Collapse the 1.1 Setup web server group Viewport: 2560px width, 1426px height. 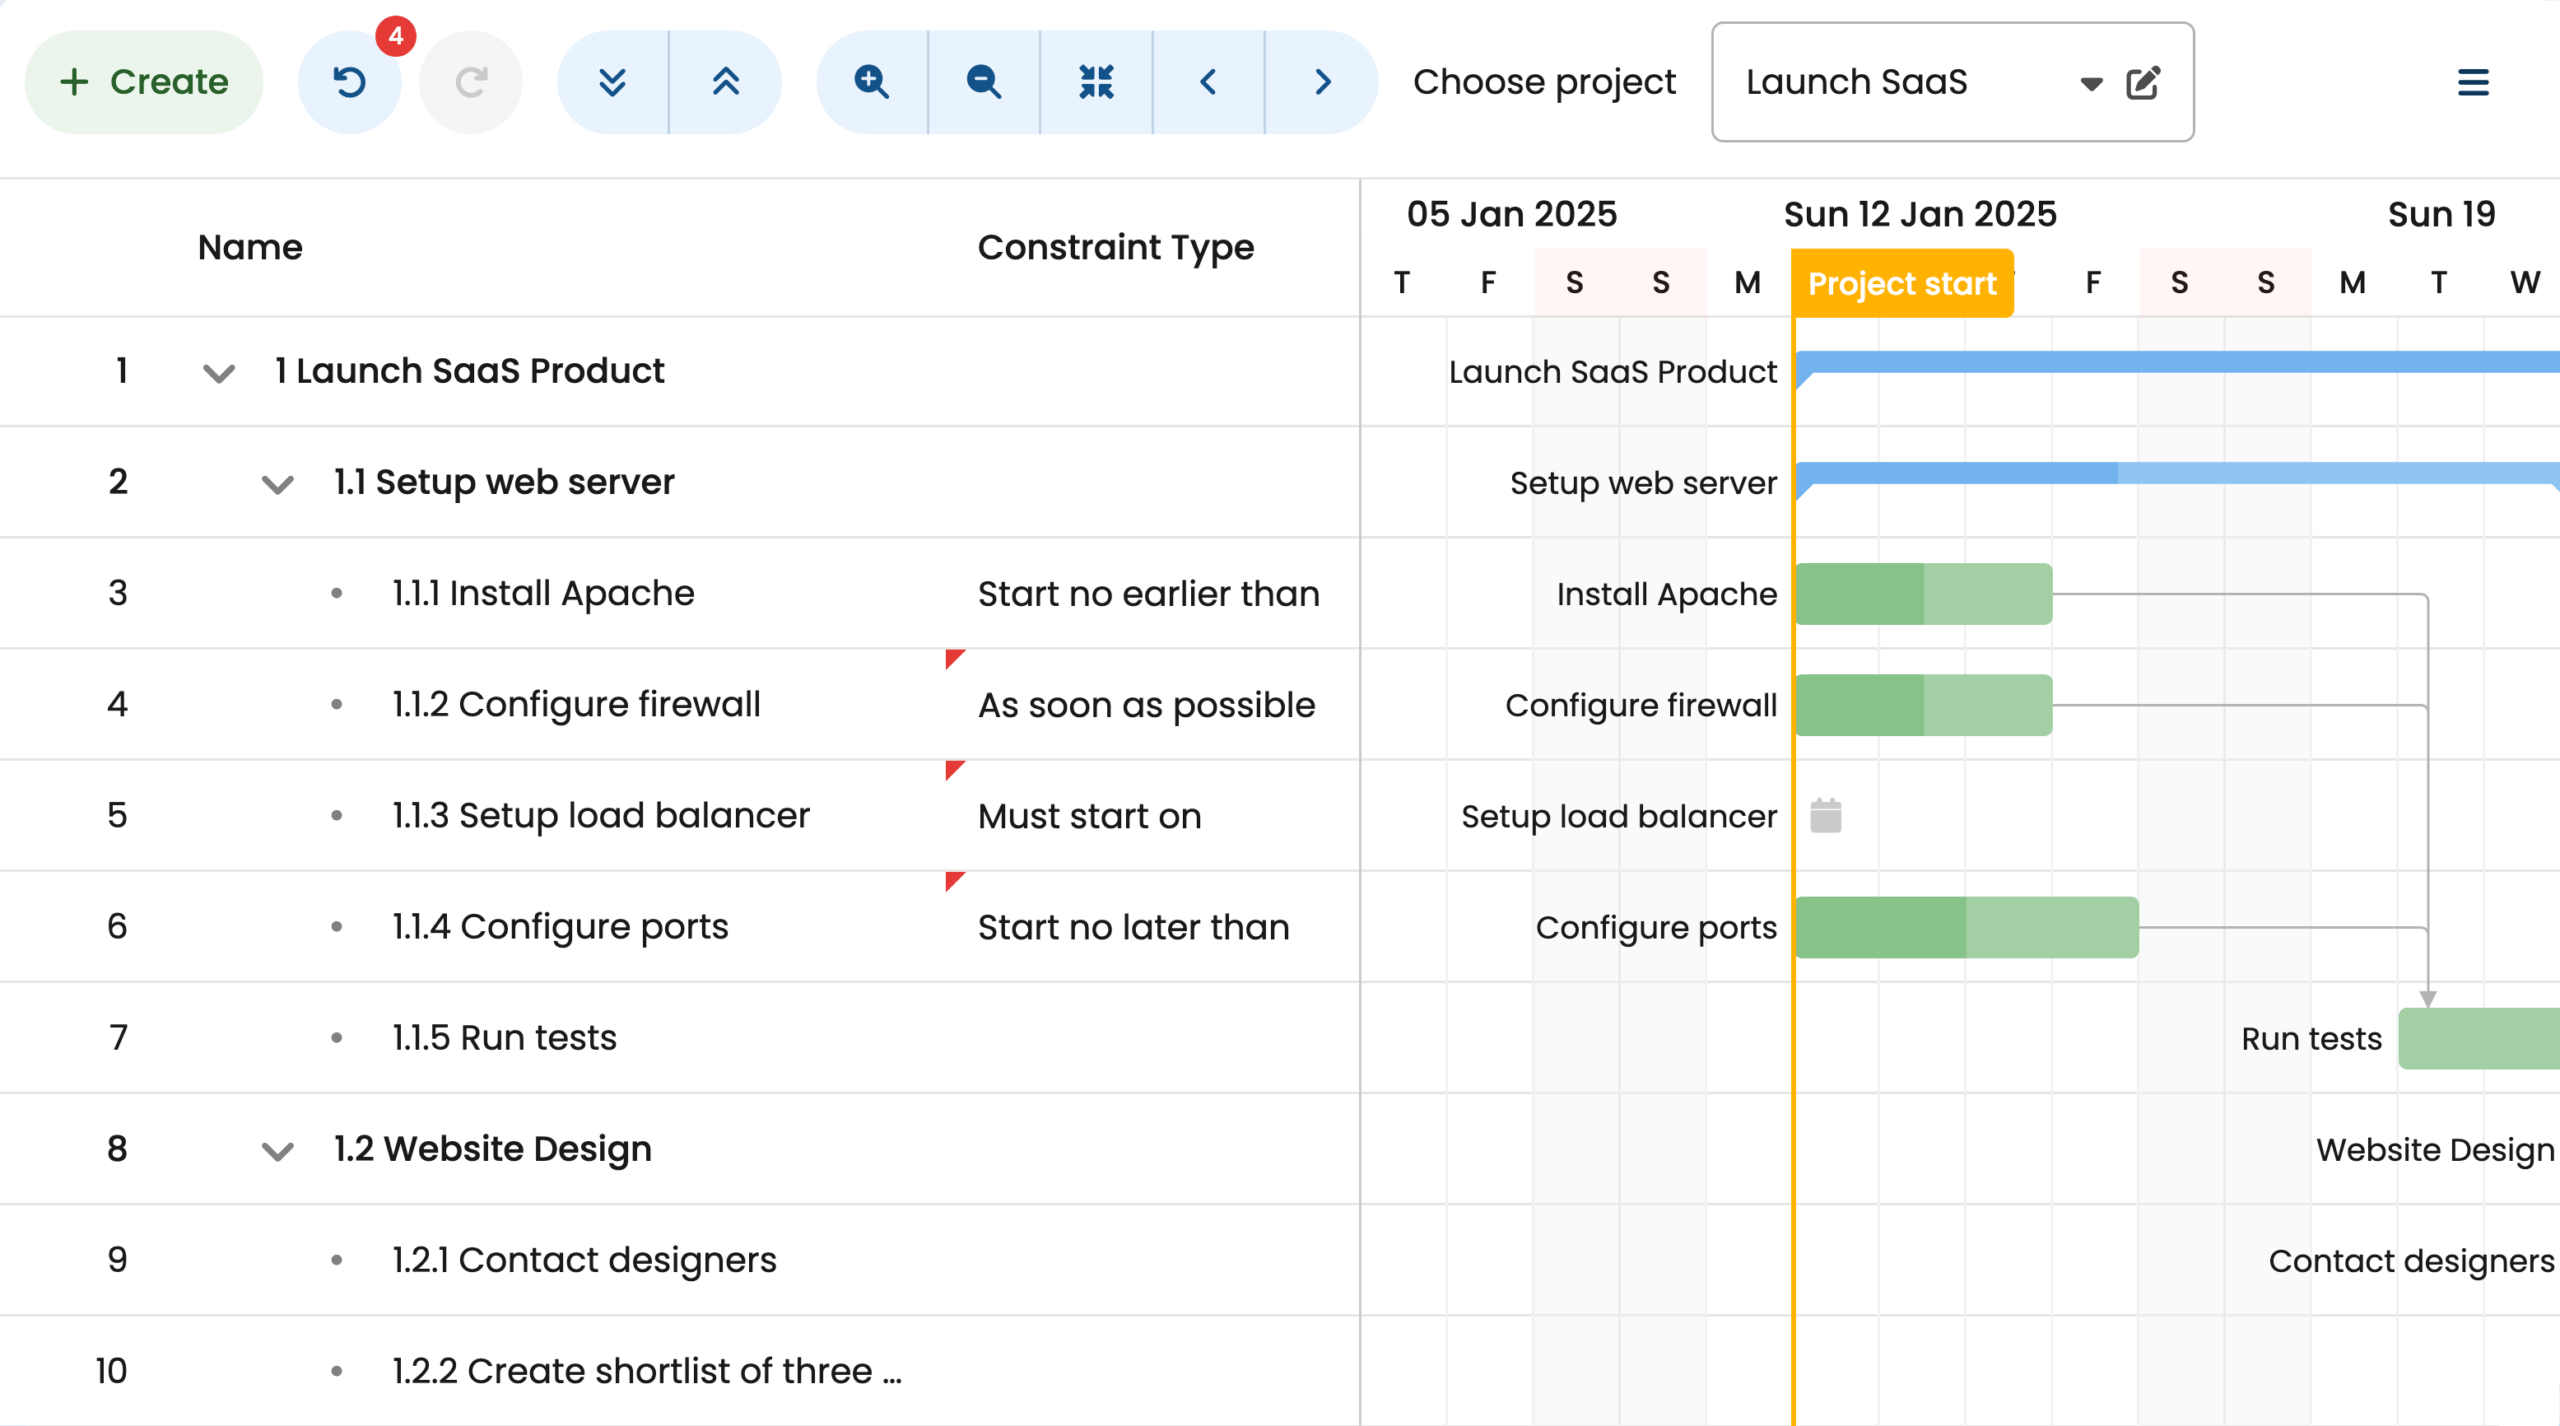277,484
